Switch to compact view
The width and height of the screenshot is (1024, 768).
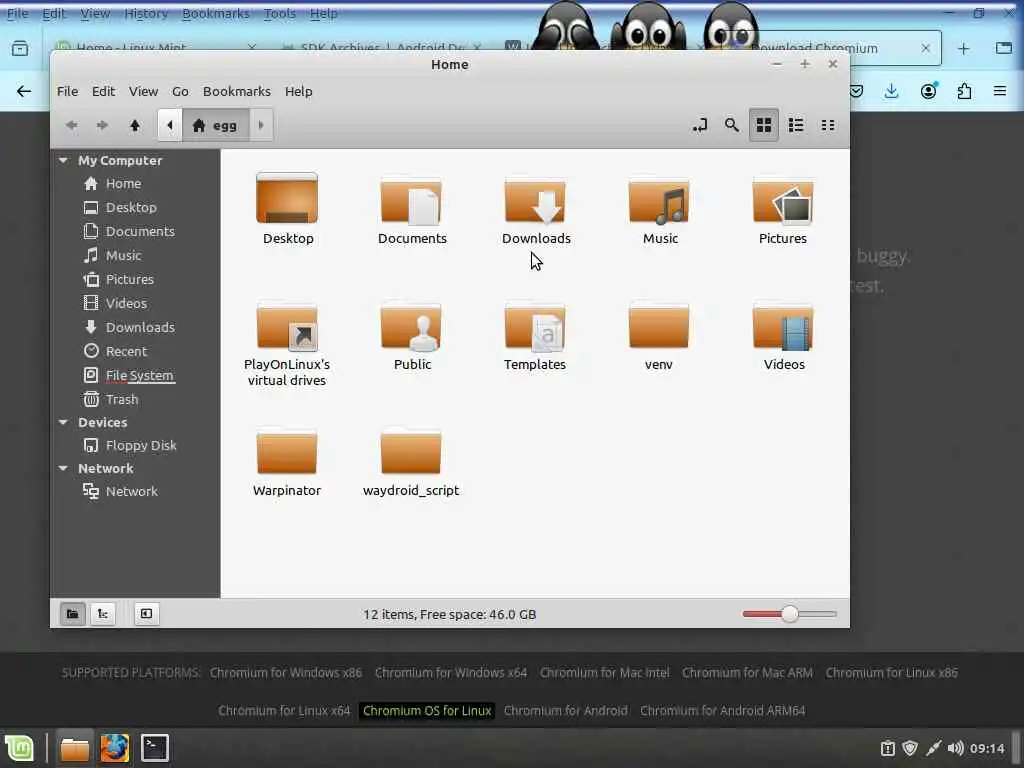point(827,125)
